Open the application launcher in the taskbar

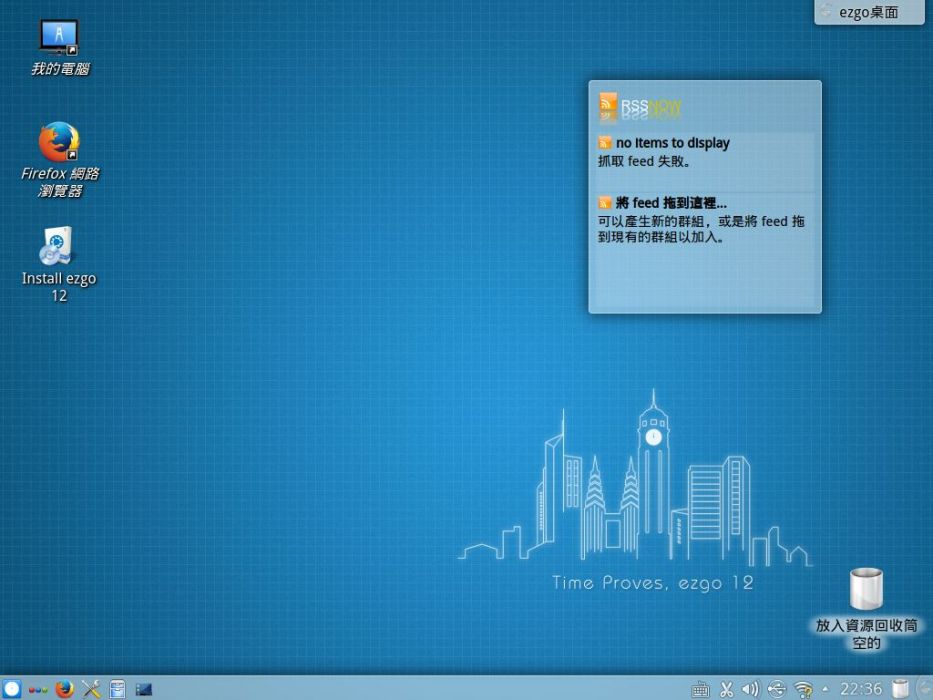coord(11,689)
